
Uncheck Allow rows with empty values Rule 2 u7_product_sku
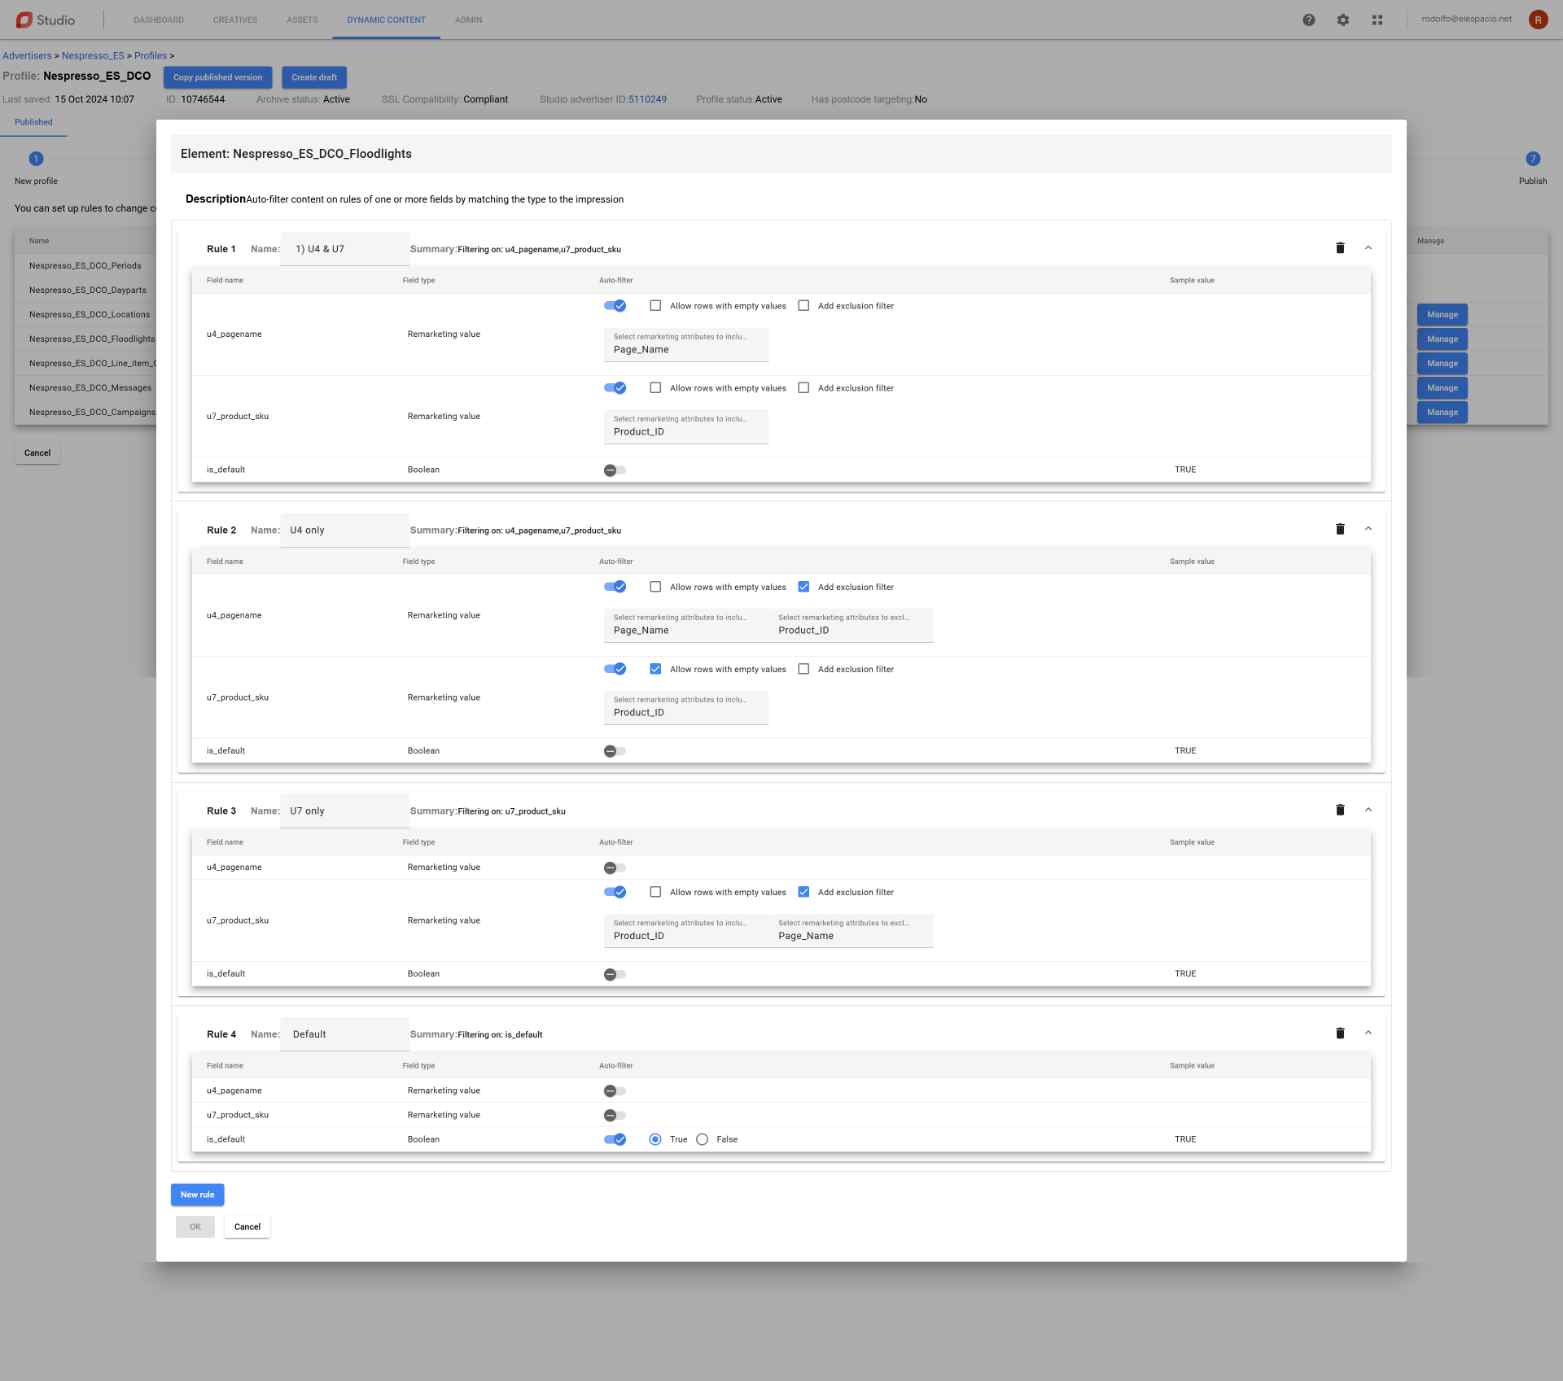[655, 669]
